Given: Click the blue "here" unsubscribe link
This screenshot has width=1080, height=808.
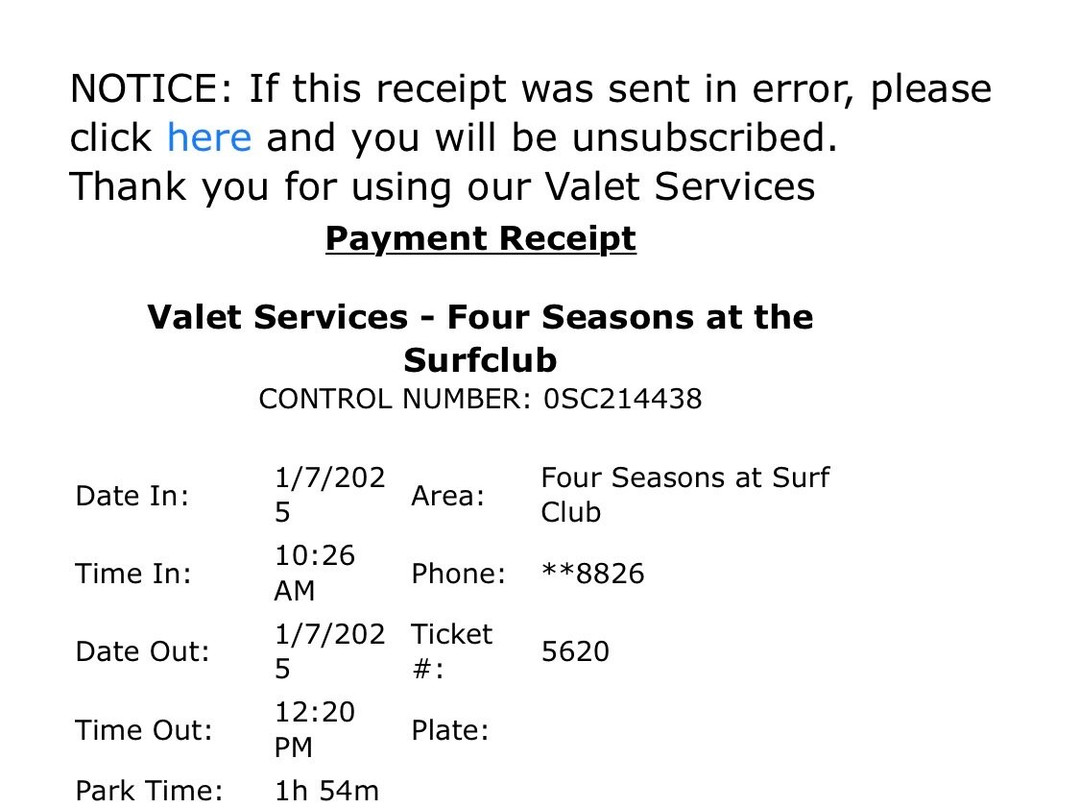Looking at the screenshot, I should coord(209,137).
